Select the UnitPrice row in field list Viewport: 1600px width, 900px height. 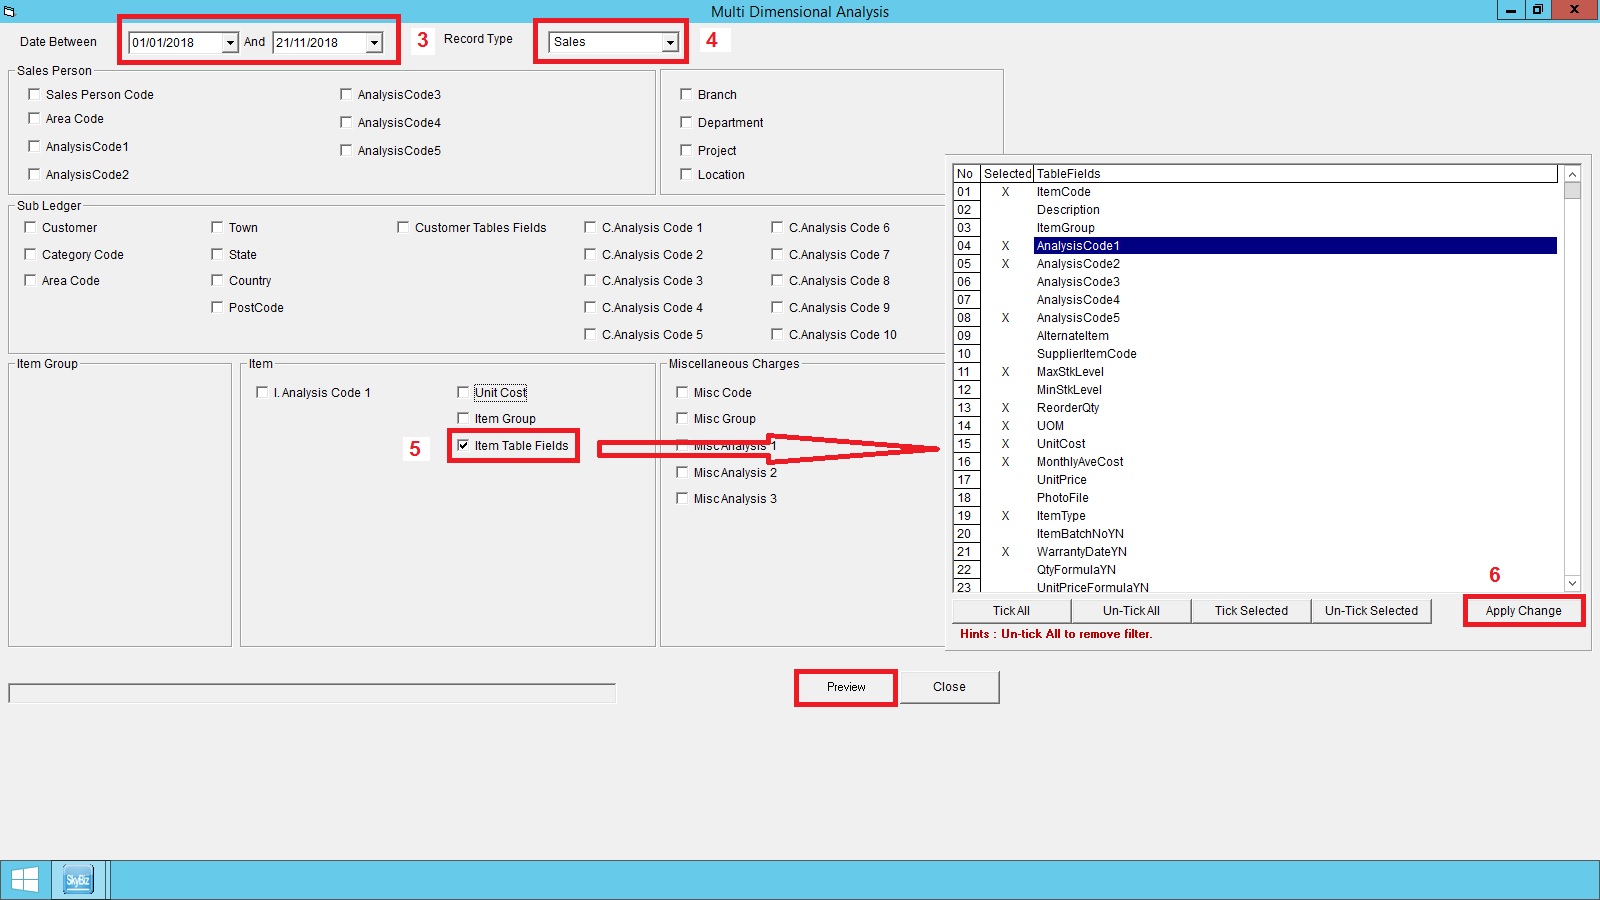click(x=1061, y=480)
